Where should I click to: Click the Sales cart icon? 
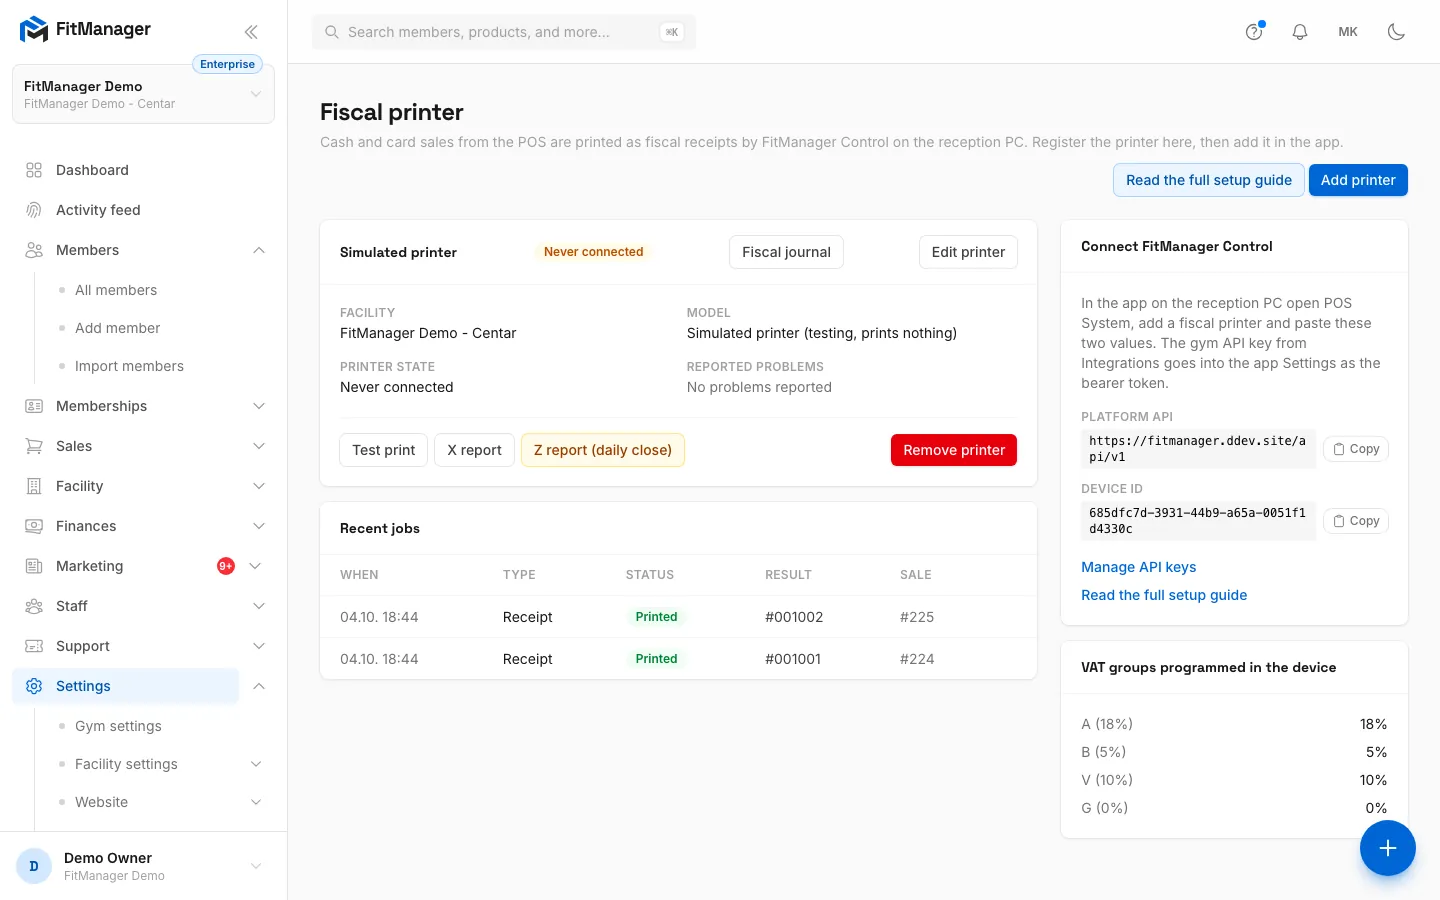coord(34,446)
